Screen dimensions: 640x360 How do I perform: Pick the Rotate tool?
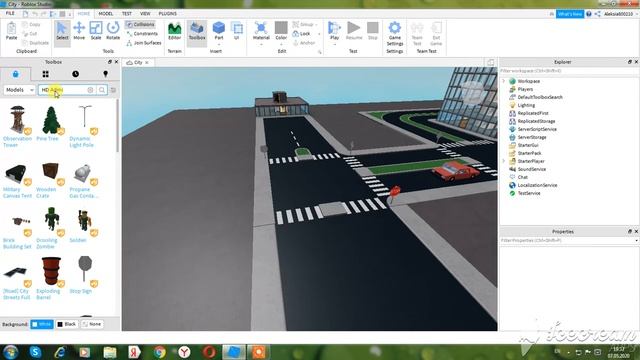(113, 31)
